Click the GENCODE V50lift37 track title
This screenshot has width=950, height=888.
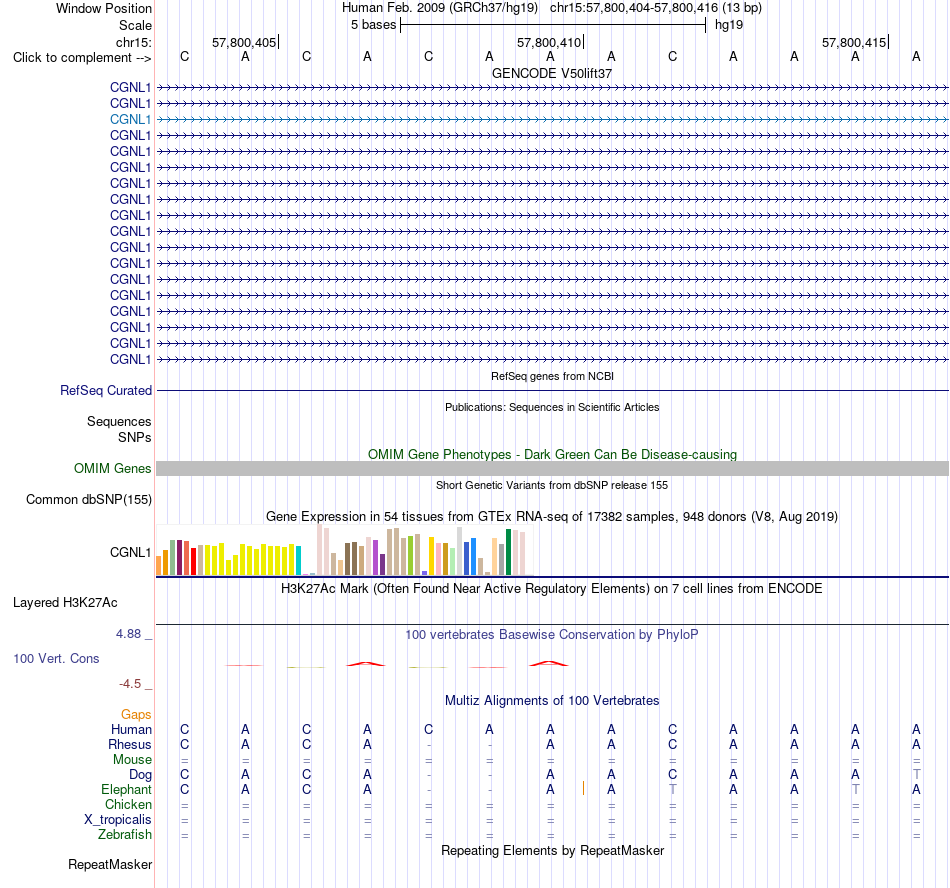click(x=552, y=73)
